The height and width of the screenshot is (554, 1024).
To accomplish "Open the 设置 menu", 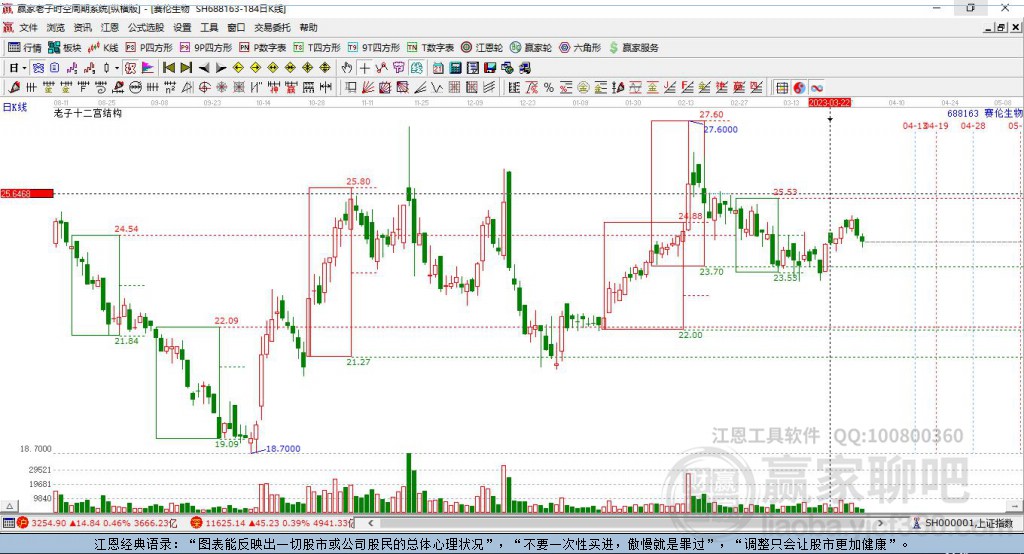I will [182, 27].
